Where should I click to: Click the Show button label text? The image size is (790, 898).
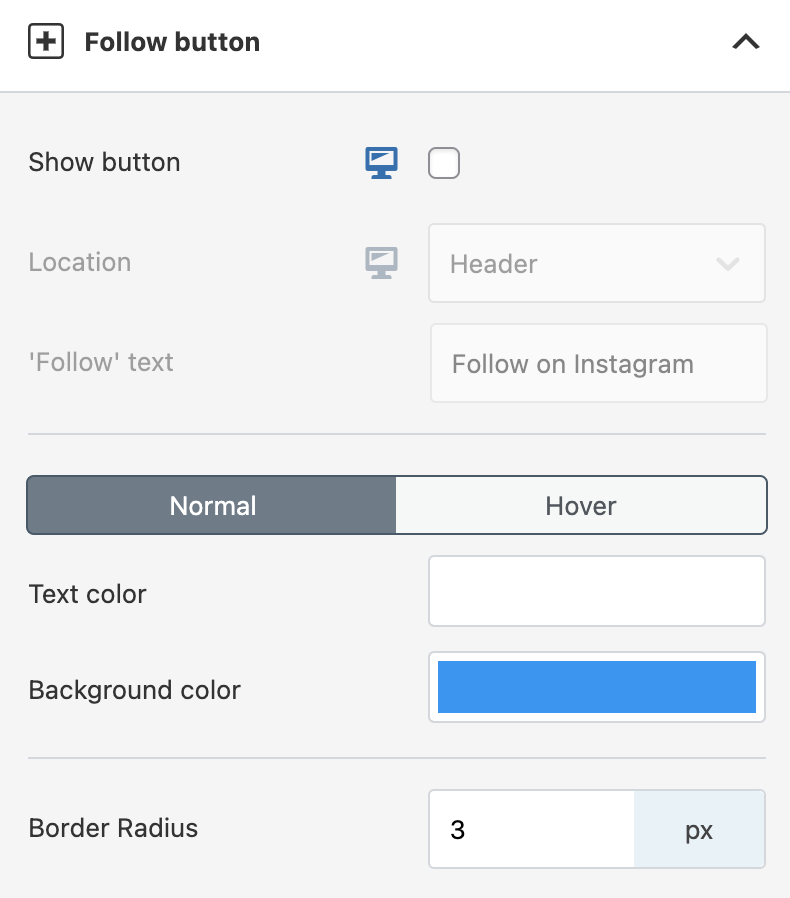pyautogui.click(x=104, y=162)
